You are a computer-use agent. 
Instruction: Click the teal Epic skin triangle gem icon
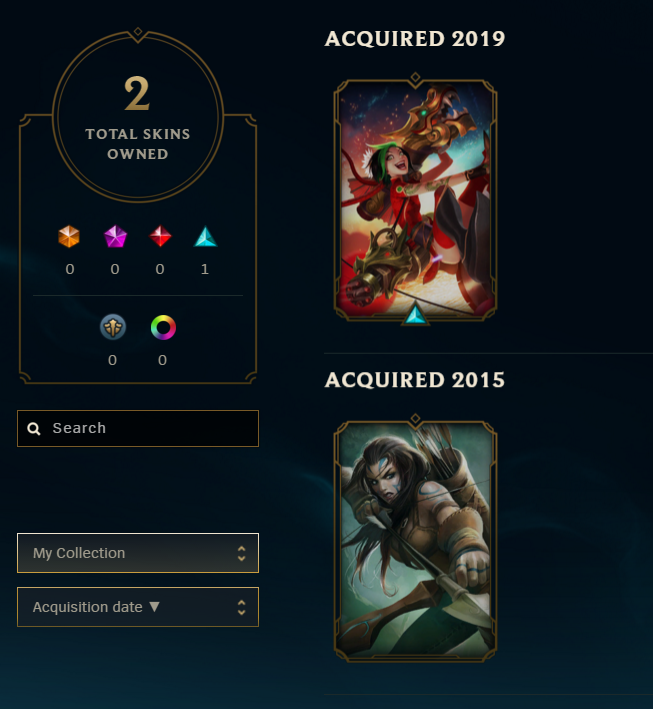click(205, 236)
